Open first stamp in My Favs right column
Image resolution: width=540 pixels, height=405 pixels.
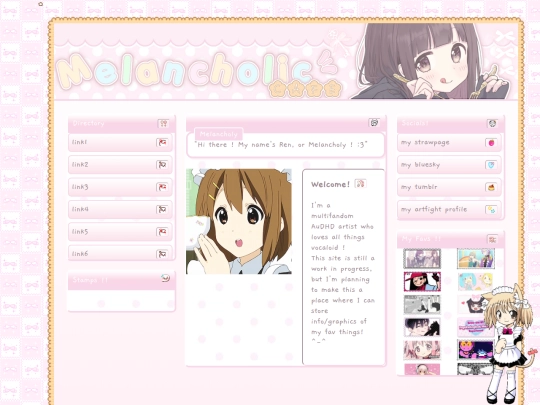pos(476,259)
